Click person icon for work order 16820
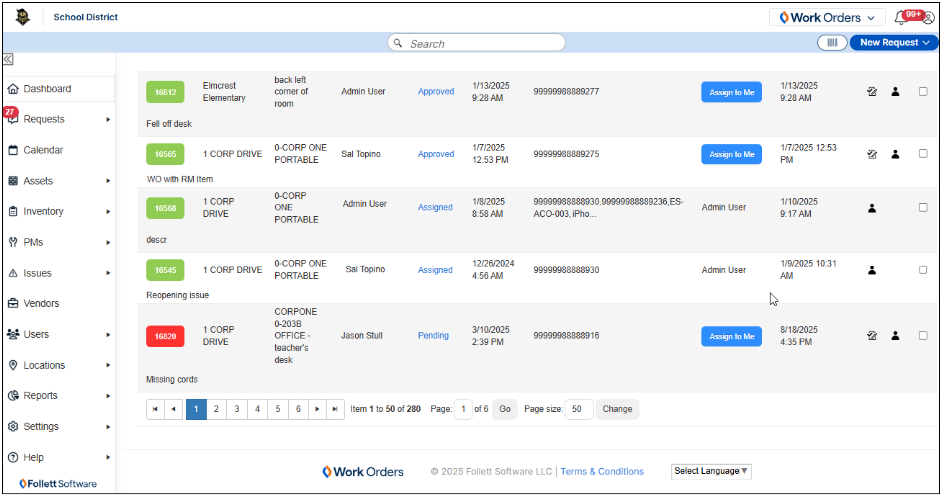Viewport: 942px width, 495px height. pyautogui.click(x=895, y=336)
